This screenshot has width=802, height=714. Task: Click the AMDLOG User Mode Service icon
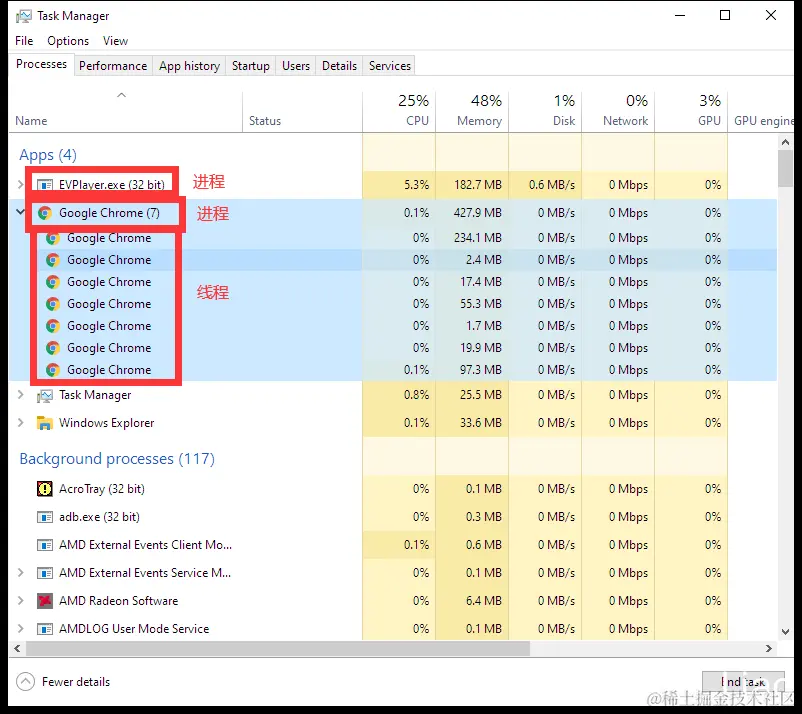(45, 629)
